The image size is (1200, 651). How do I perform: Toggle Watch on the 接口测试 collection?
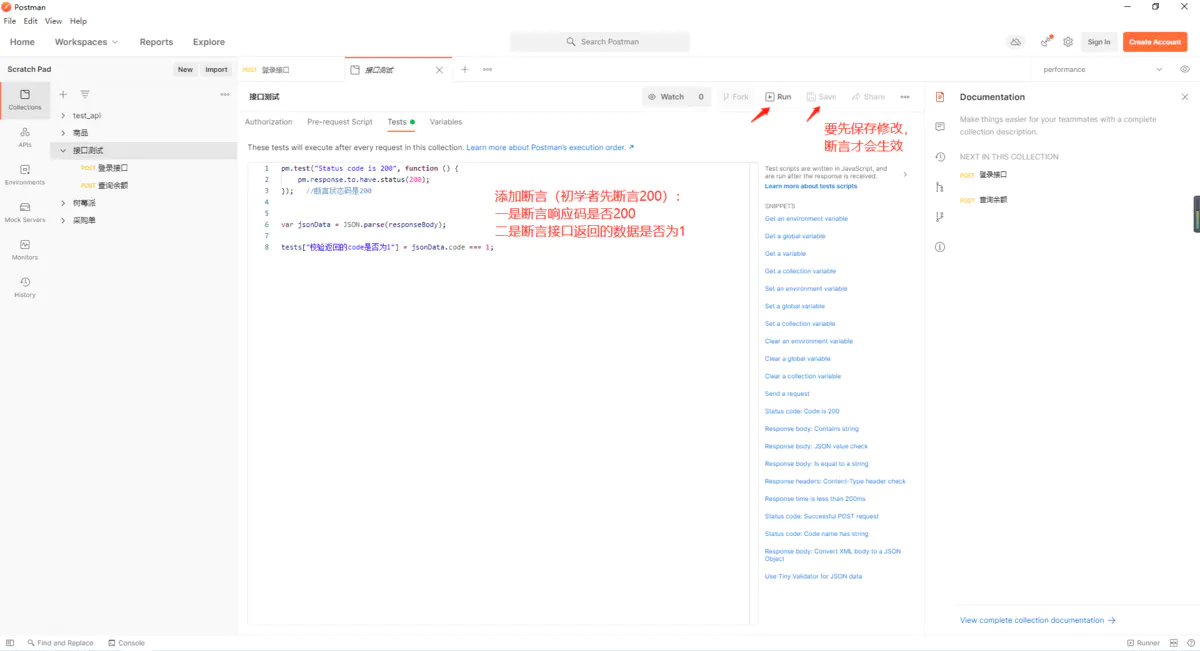tap(666, 97)
